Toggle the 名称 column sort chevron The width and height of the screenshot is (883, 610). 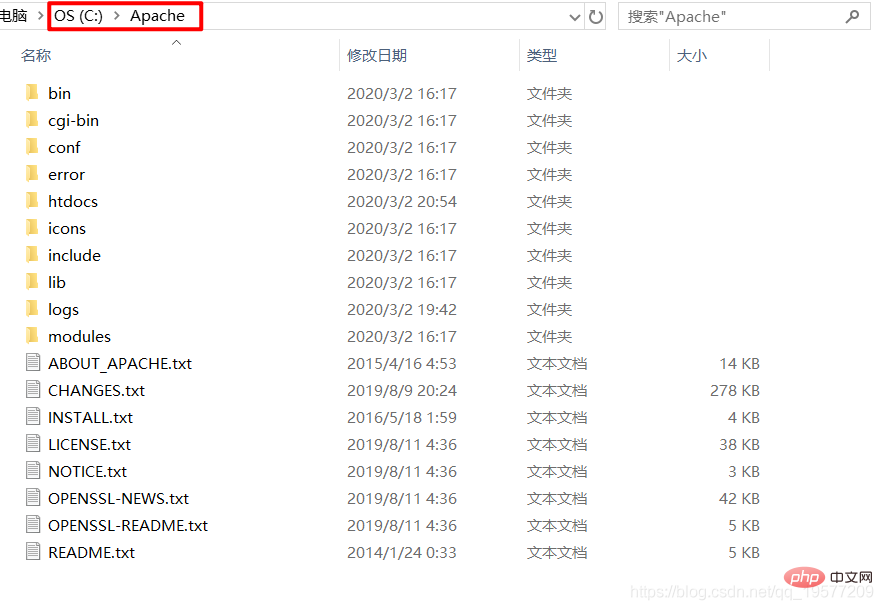tap(176, 43)
